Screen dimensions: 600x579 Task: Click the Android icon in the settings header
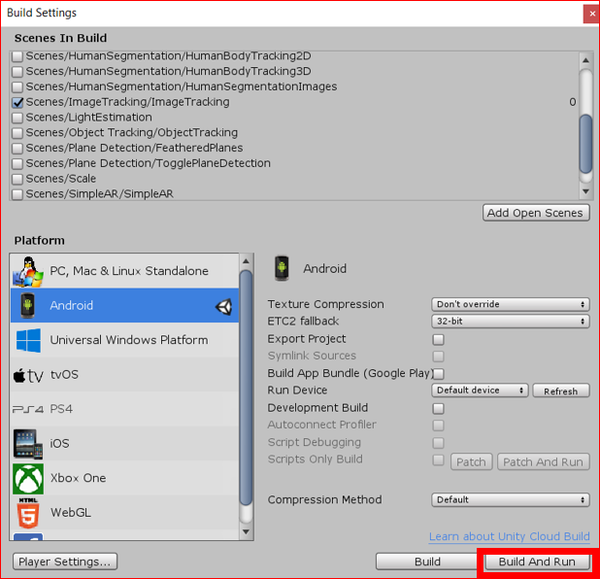tap(282, 268)
